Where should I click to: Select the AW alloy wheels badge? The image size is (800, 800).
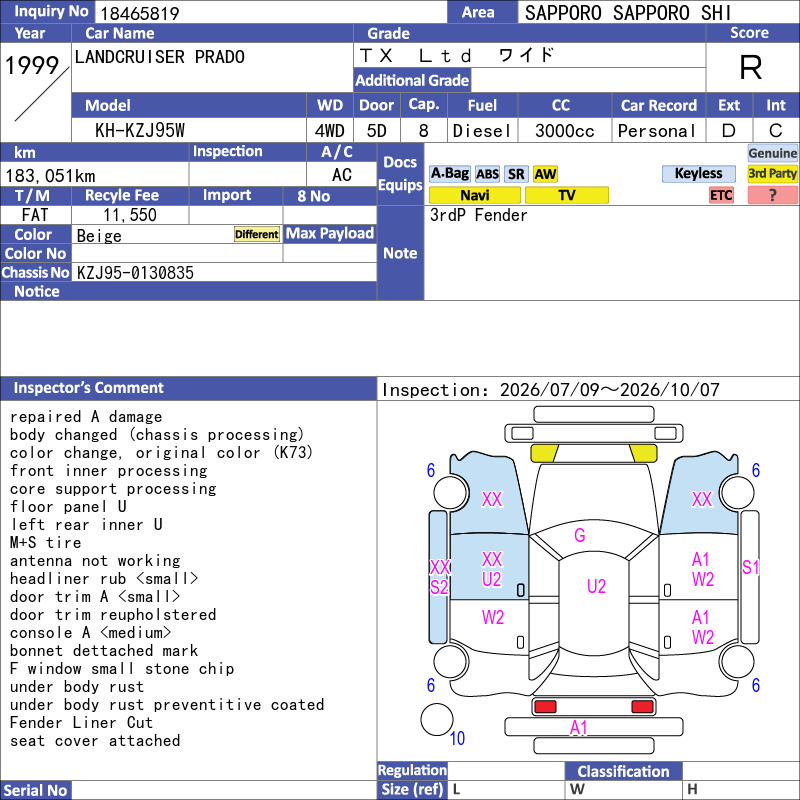tap(545, 174)
